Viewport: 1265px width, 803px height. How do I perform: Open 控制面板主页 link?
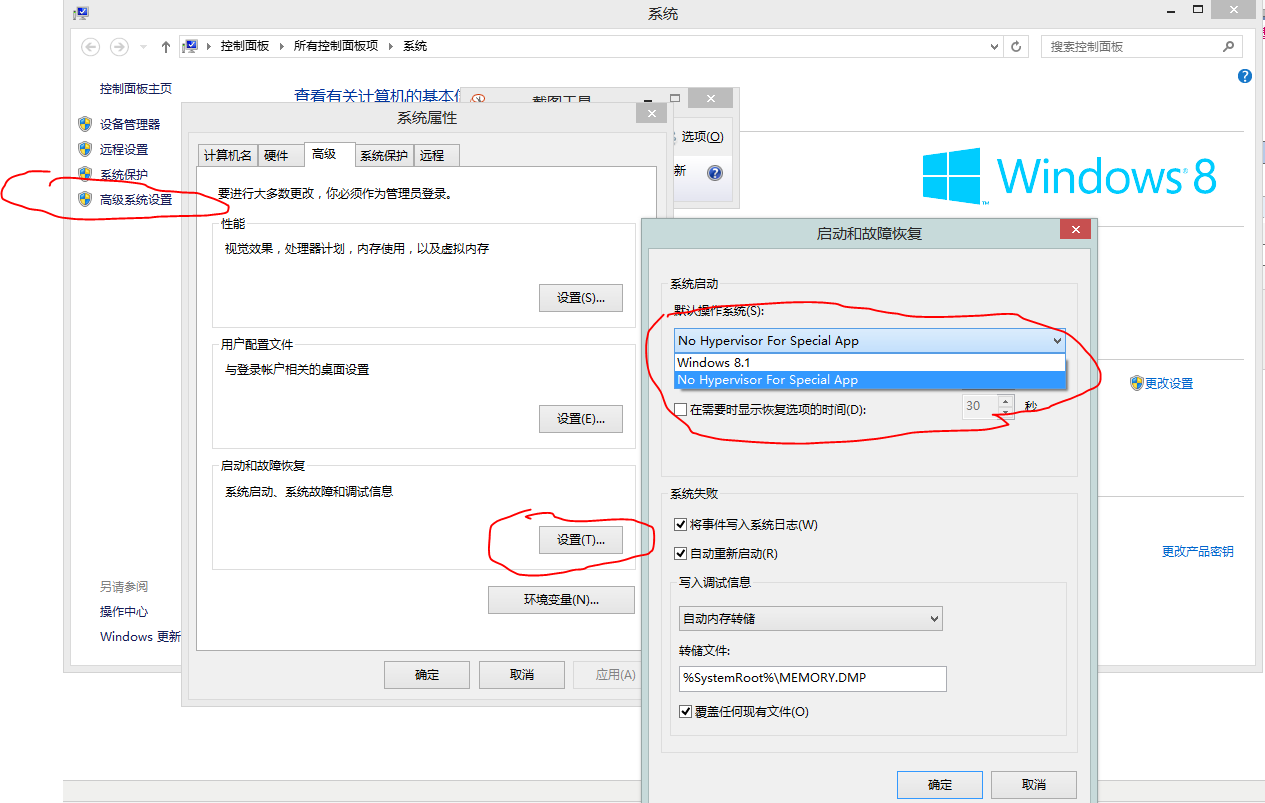(136, 88)
